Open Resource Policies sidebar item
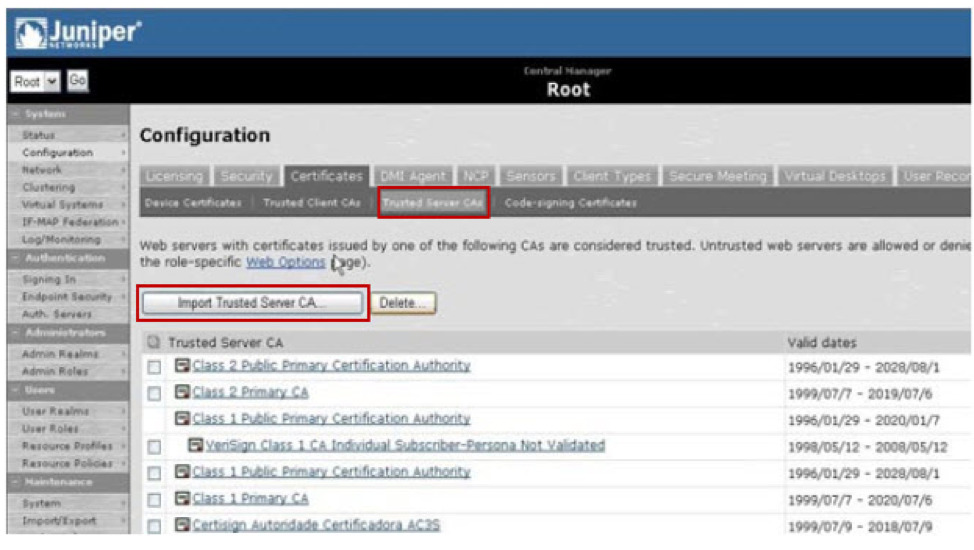The width and height of the screenshot is (974, 550). pyautogui.click(x=68, y=463)
